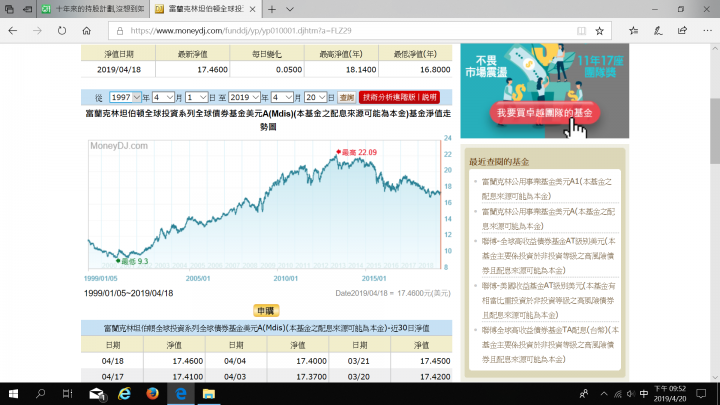
Task: Open Task View on taskbar
Action: coord(68,394)
